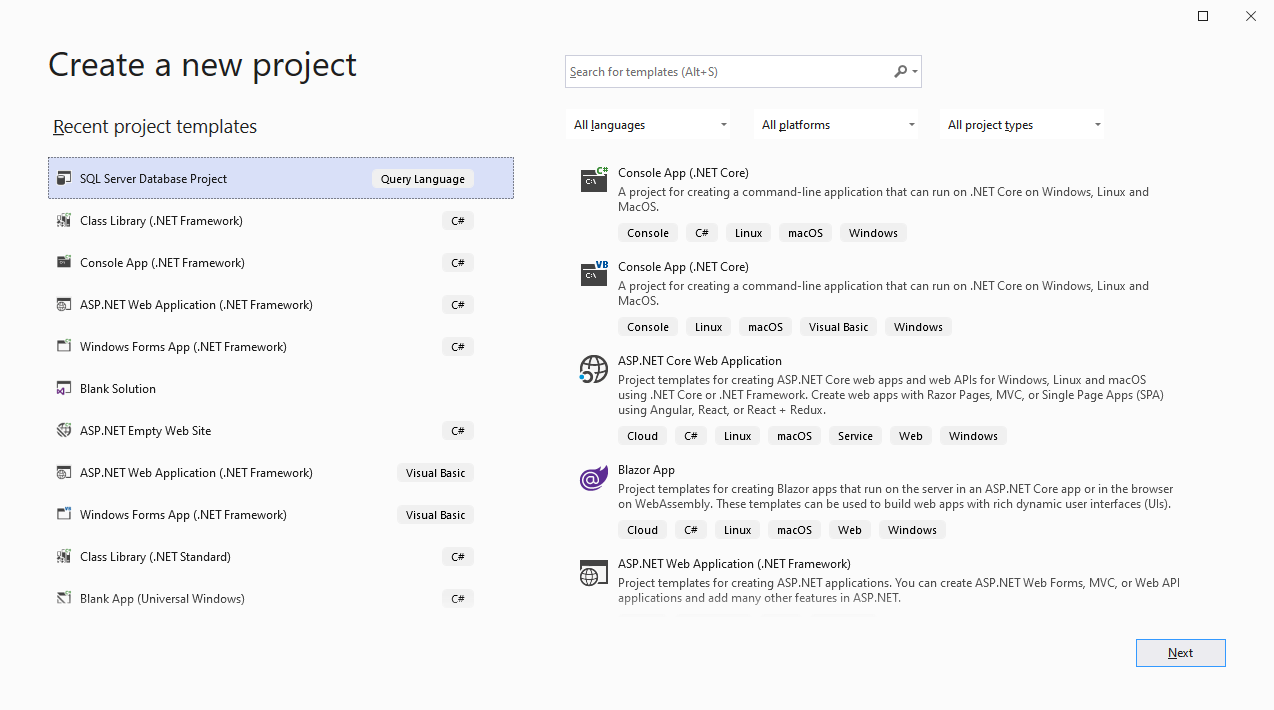Image resolution: width=1274 pixels, height=710 pixels.
Task: Click the Visual Basic tag on Windows Forms App
Action: click(436, 515)
